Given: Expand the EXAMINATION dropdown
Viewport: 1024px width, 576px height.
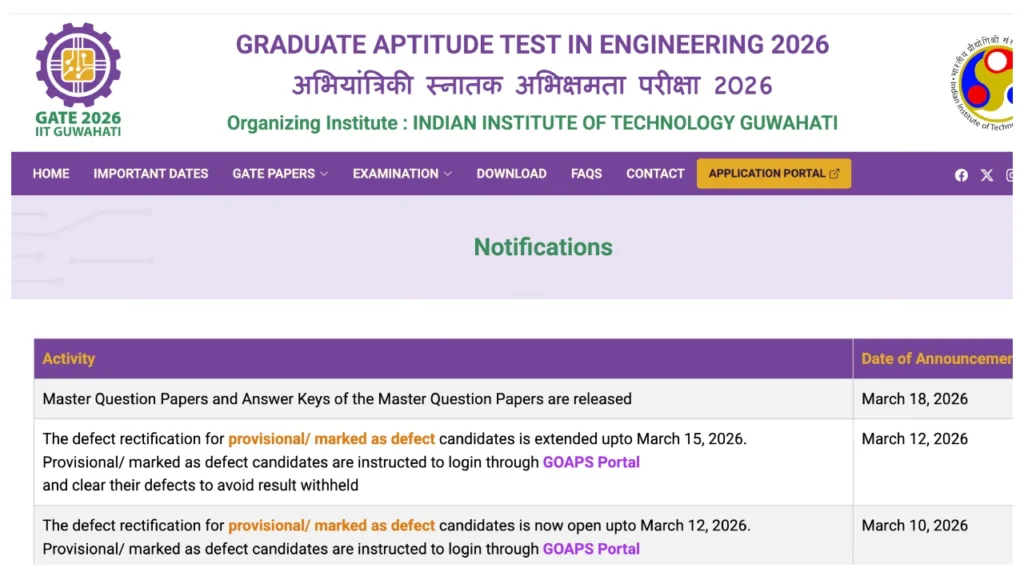Looking at the screenshot, I should pos(400,173).
